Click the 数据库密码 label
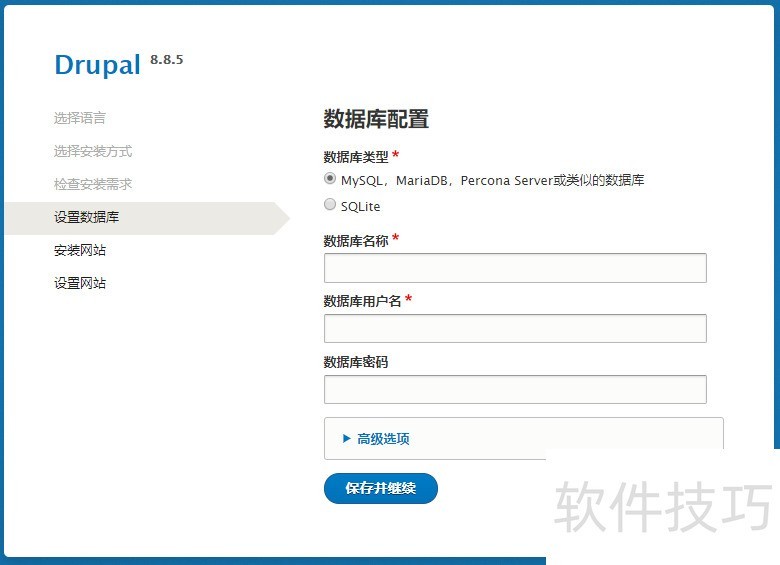This screenshot has height=565, width=780. [356, 362]
